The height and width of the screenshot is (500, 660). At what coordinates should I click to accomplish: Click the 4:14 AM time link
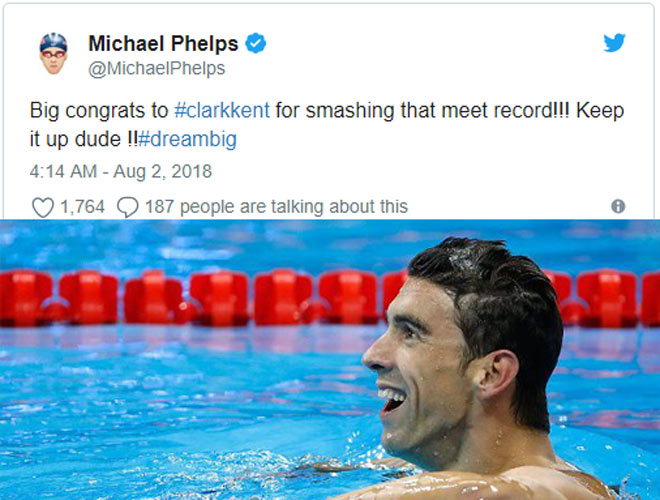pos(62,171)
